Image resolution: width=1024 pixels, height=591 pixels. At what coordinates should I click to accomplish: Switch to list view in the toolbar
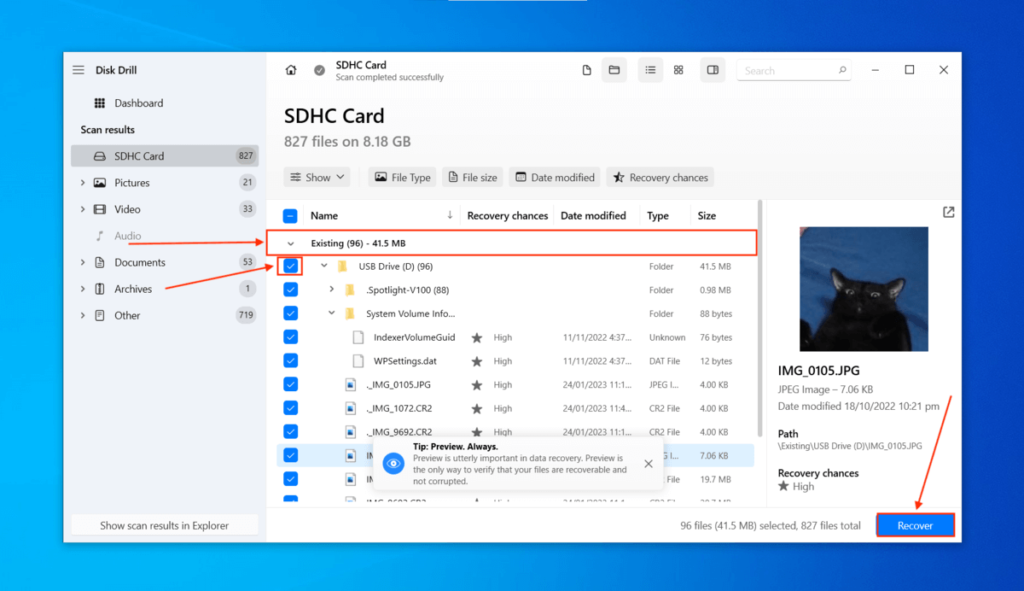pyautogui.click(x=650, y=70)
